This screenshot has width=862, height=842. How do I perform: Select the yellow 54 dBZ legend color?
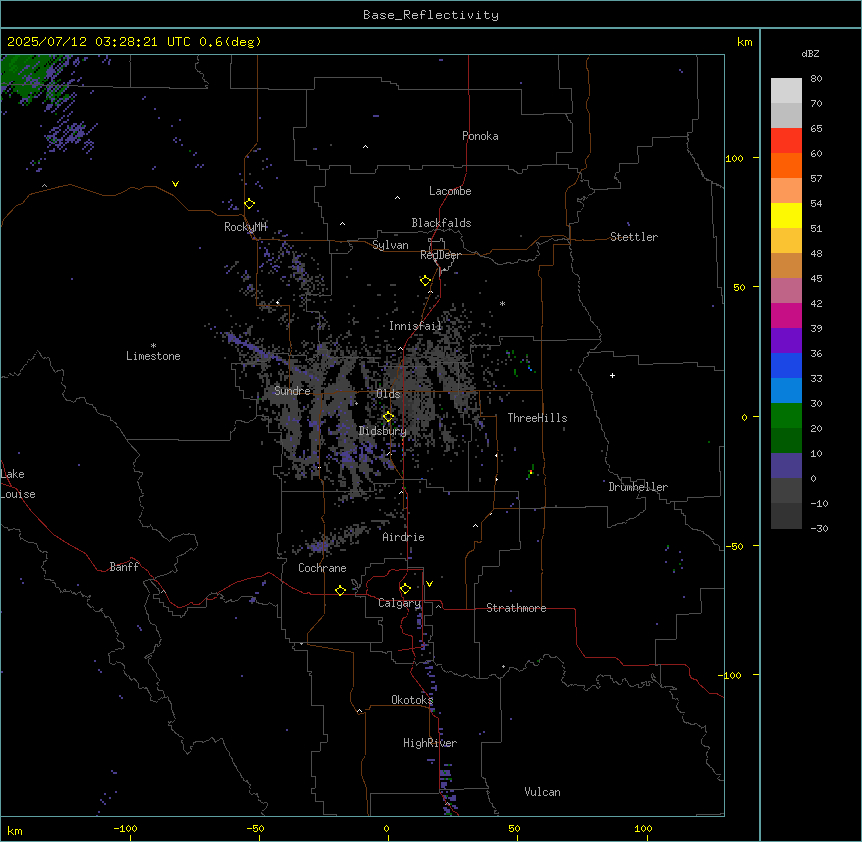tap(786, 215)
